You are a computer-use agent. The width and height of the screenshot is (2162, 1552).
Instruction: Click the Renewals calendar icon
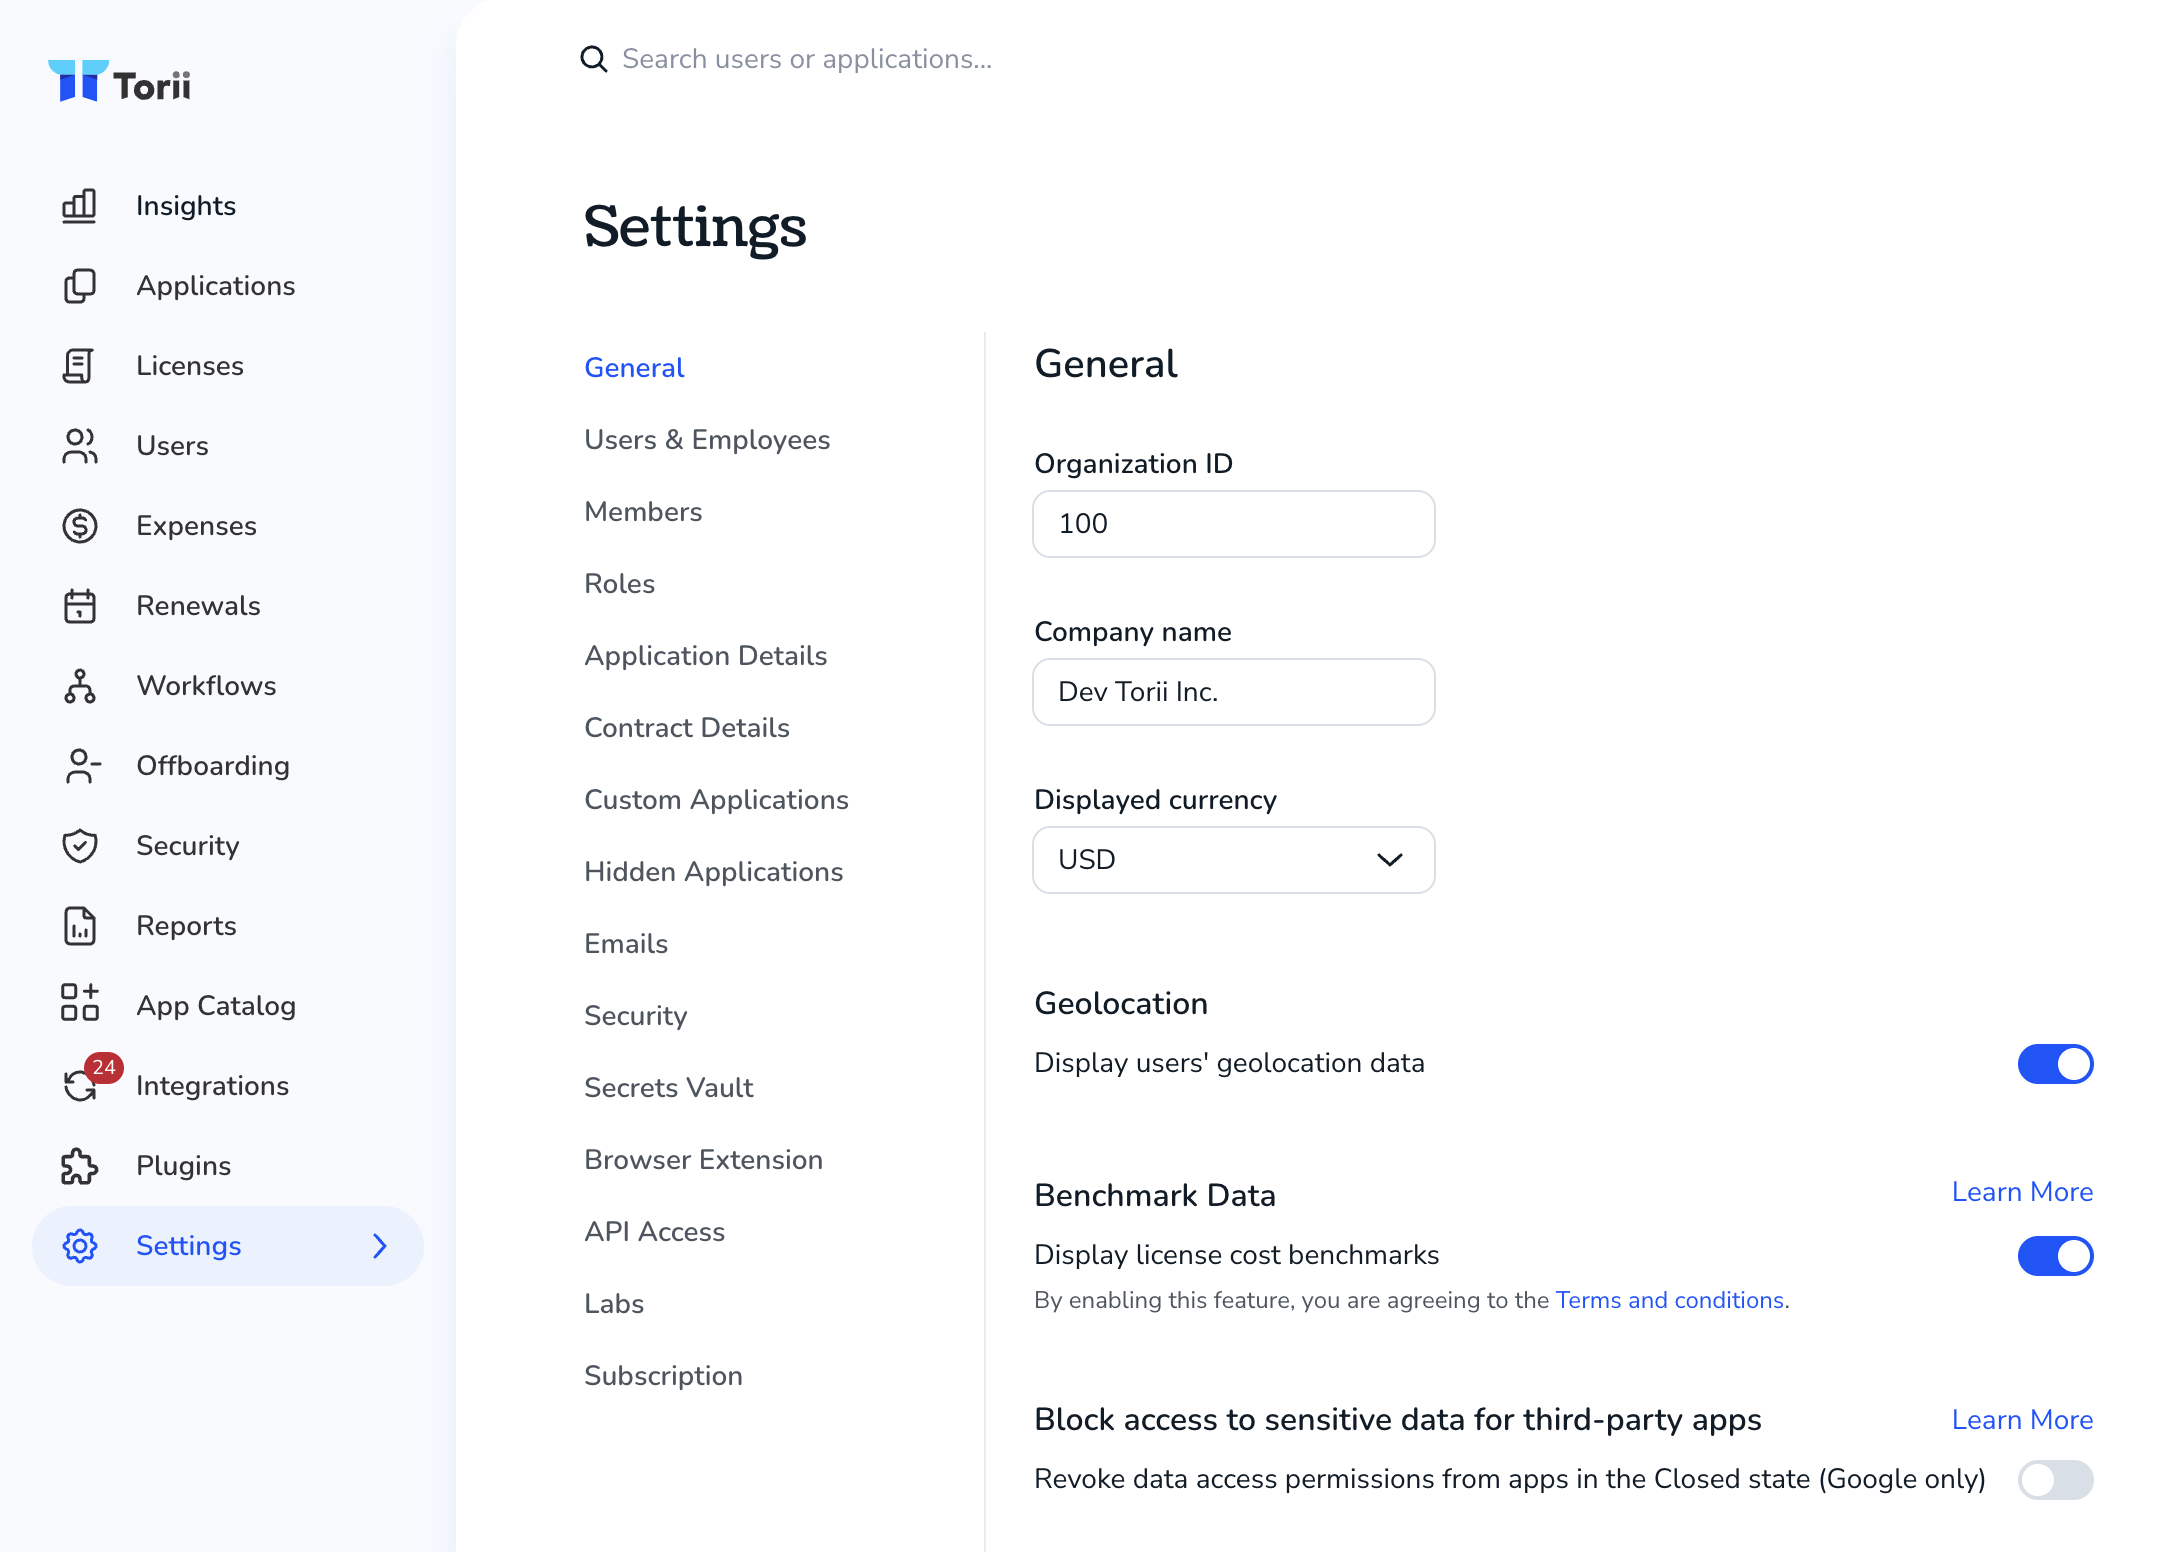79,606
